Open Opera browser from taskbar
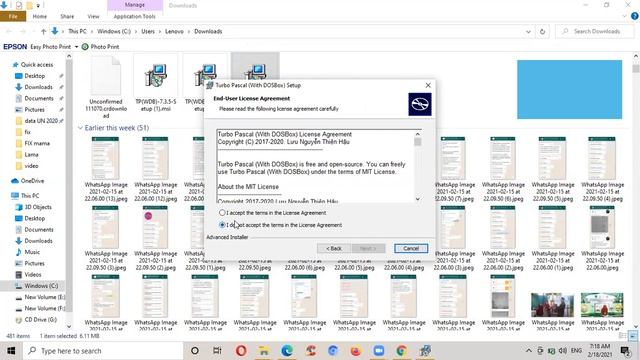Viewport: 640px width, 360px height. (x=241, y=351)
